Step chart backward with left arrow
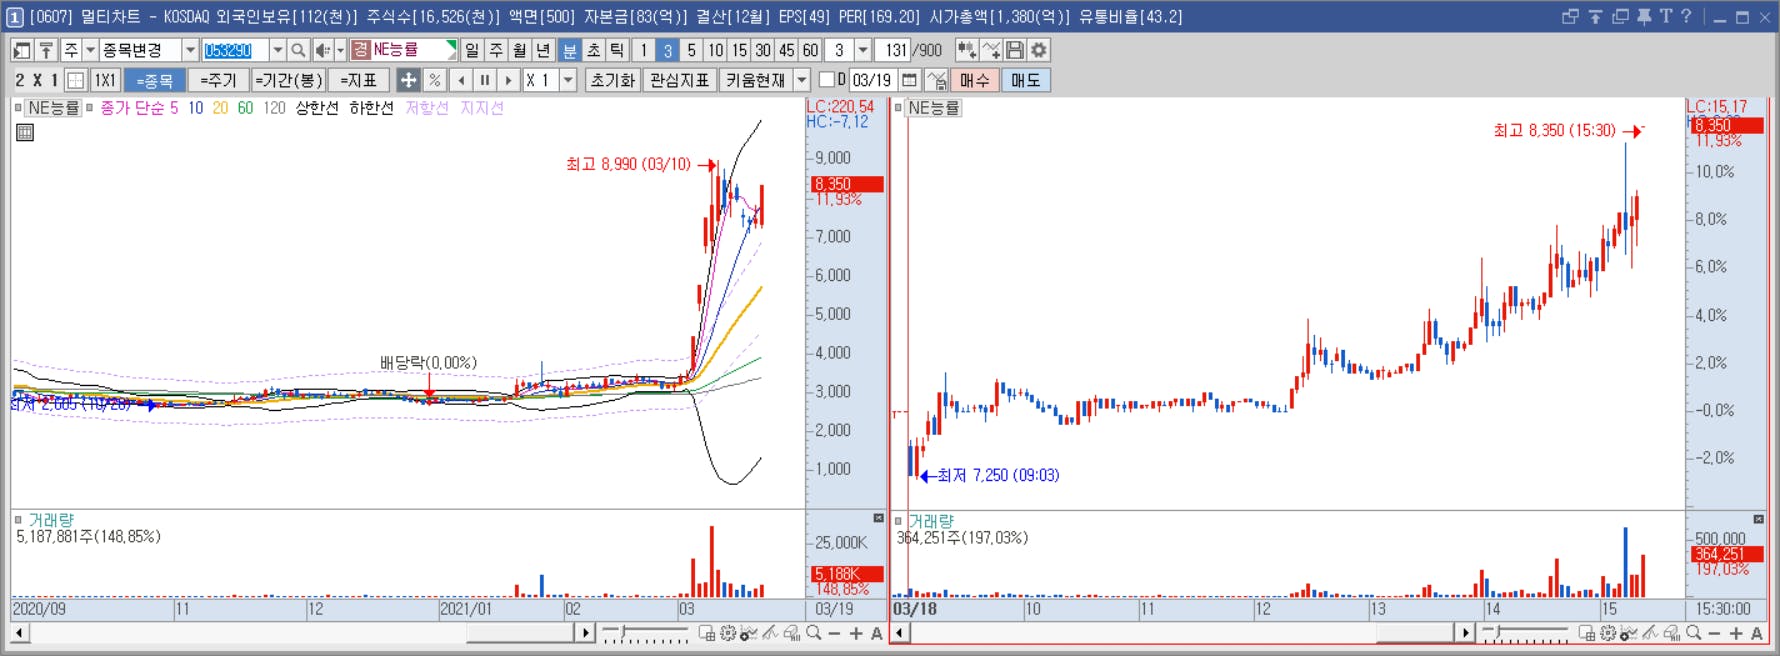 [461, 80]
